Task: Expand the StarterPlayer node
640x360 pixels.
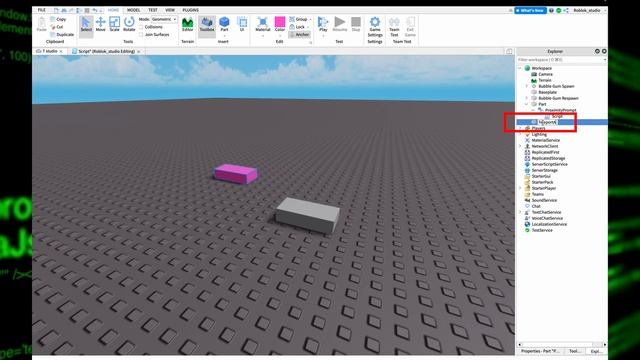Action: 520,188
